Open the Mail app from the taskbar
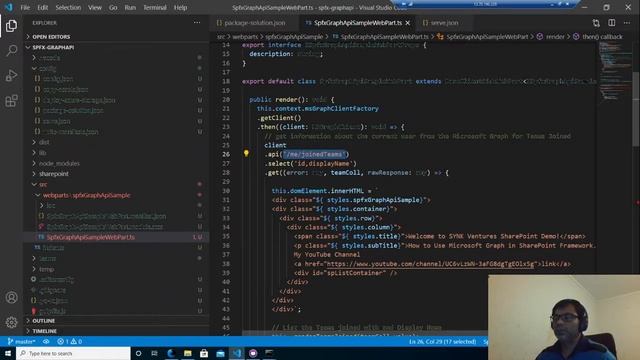The width and height of the screenshot is (640, 360). 220,353
